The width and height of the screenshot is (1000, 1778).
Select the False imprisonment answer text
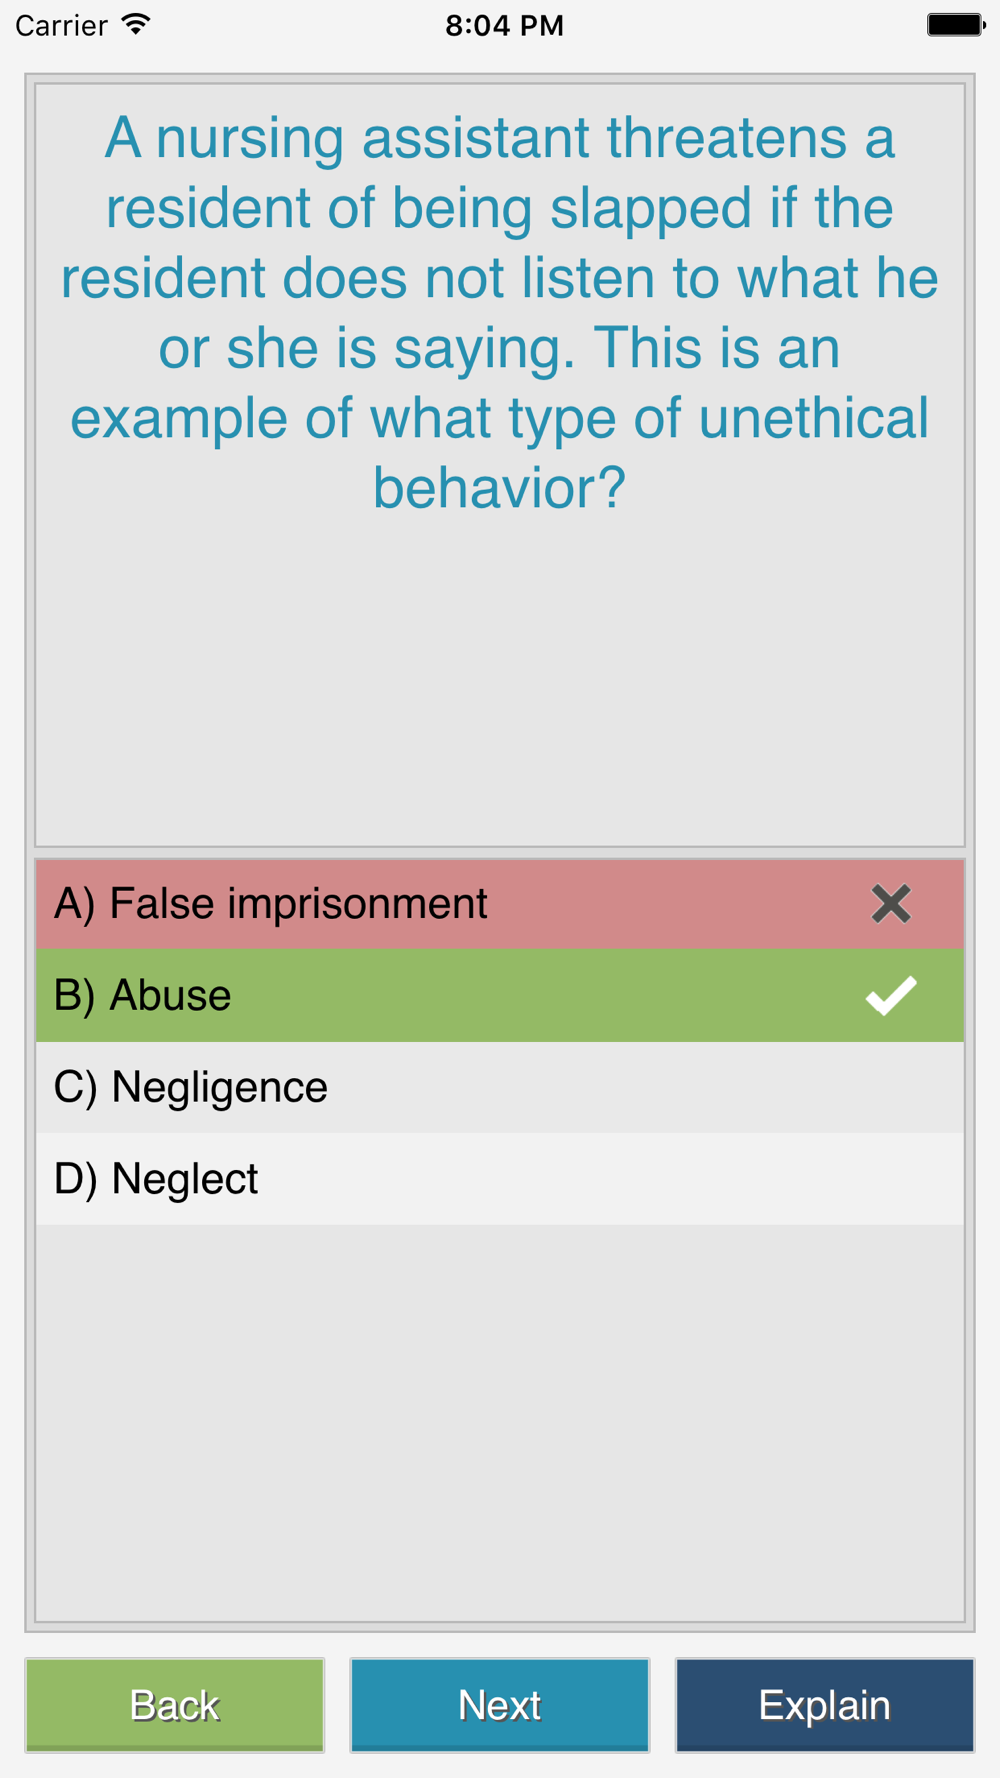pos(298,904)
